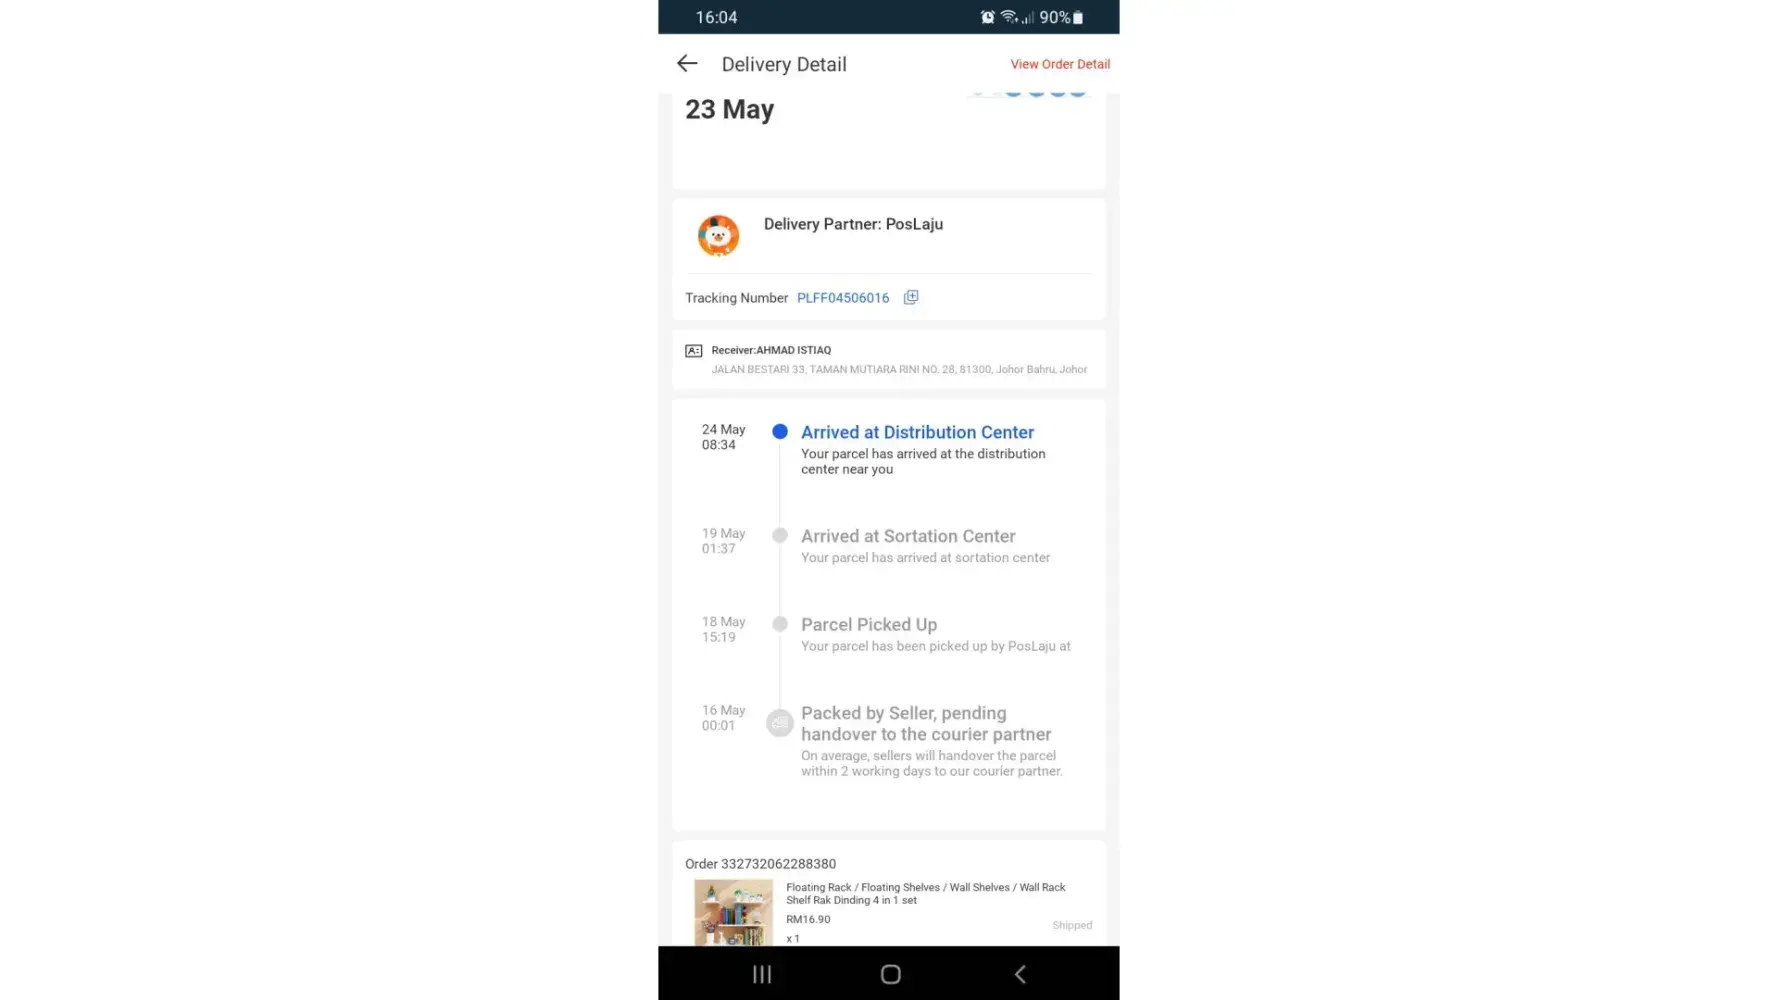Image resolution: width=1778 pixels, height=1000 pixels.
Task: Tap the Parcel Picked Up timeline dot
Action: click(x=779, y=624)
